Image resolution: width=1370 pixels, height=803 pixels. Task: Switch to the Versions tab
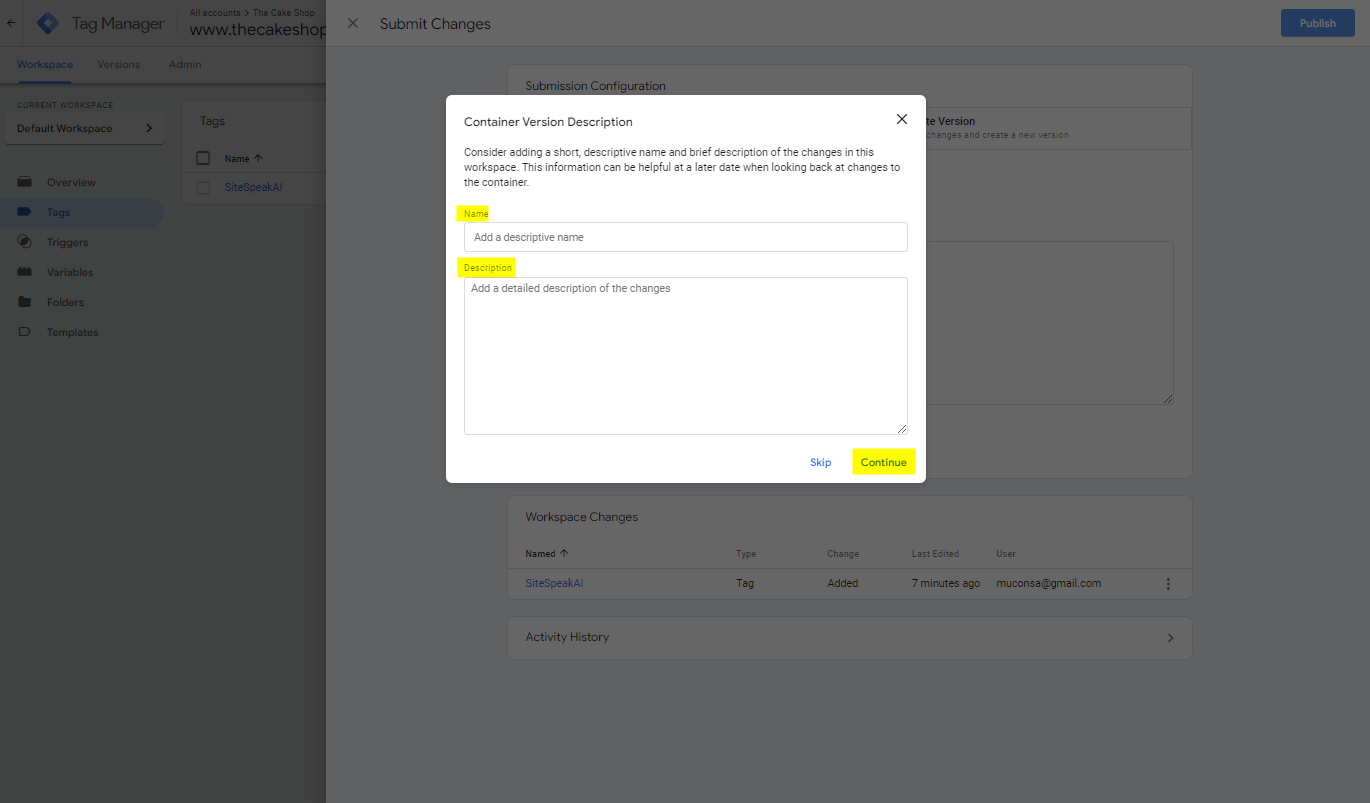point(118,65)
